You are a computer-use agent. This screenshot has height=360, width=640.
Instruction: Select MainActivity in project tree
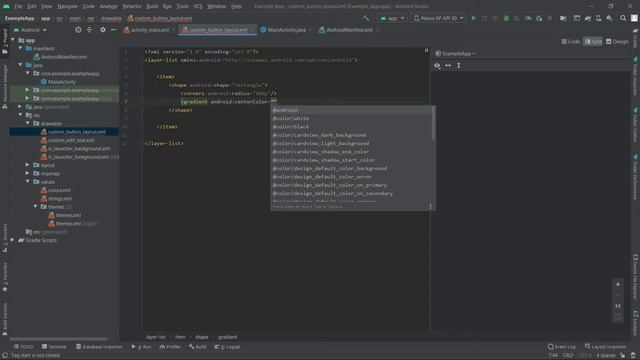click(58, 82)
